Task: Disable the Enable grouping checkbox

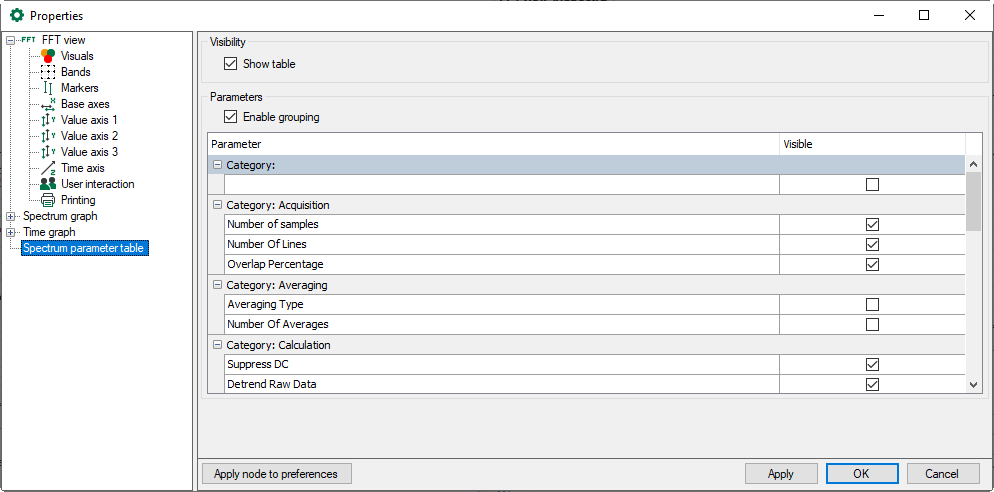Action: click(x=232, y=117)
